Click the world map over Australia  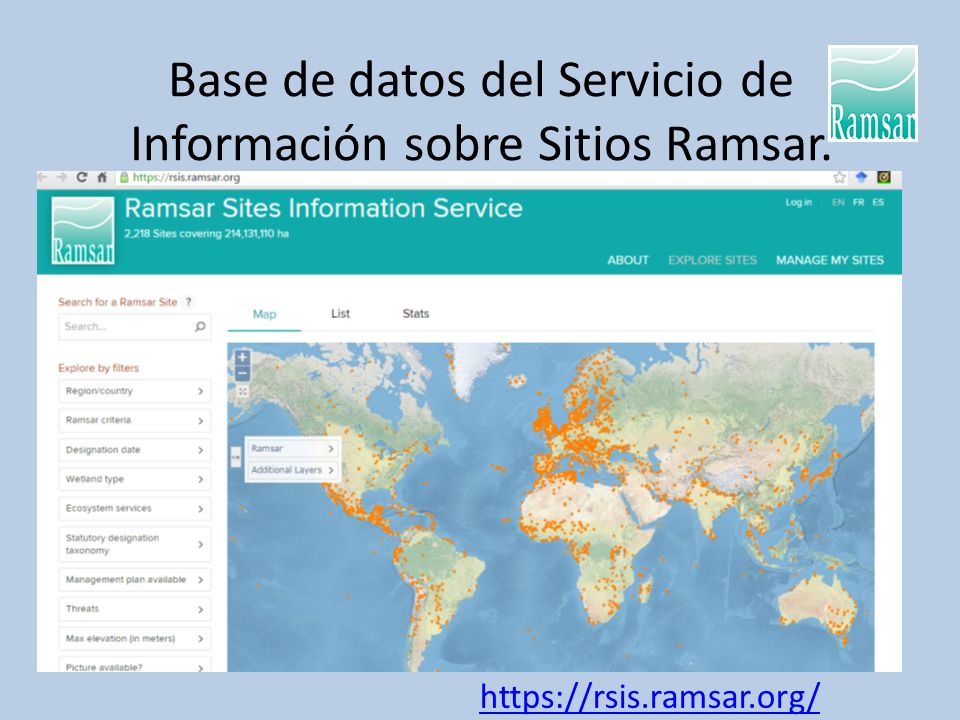(x=817, y=606)
